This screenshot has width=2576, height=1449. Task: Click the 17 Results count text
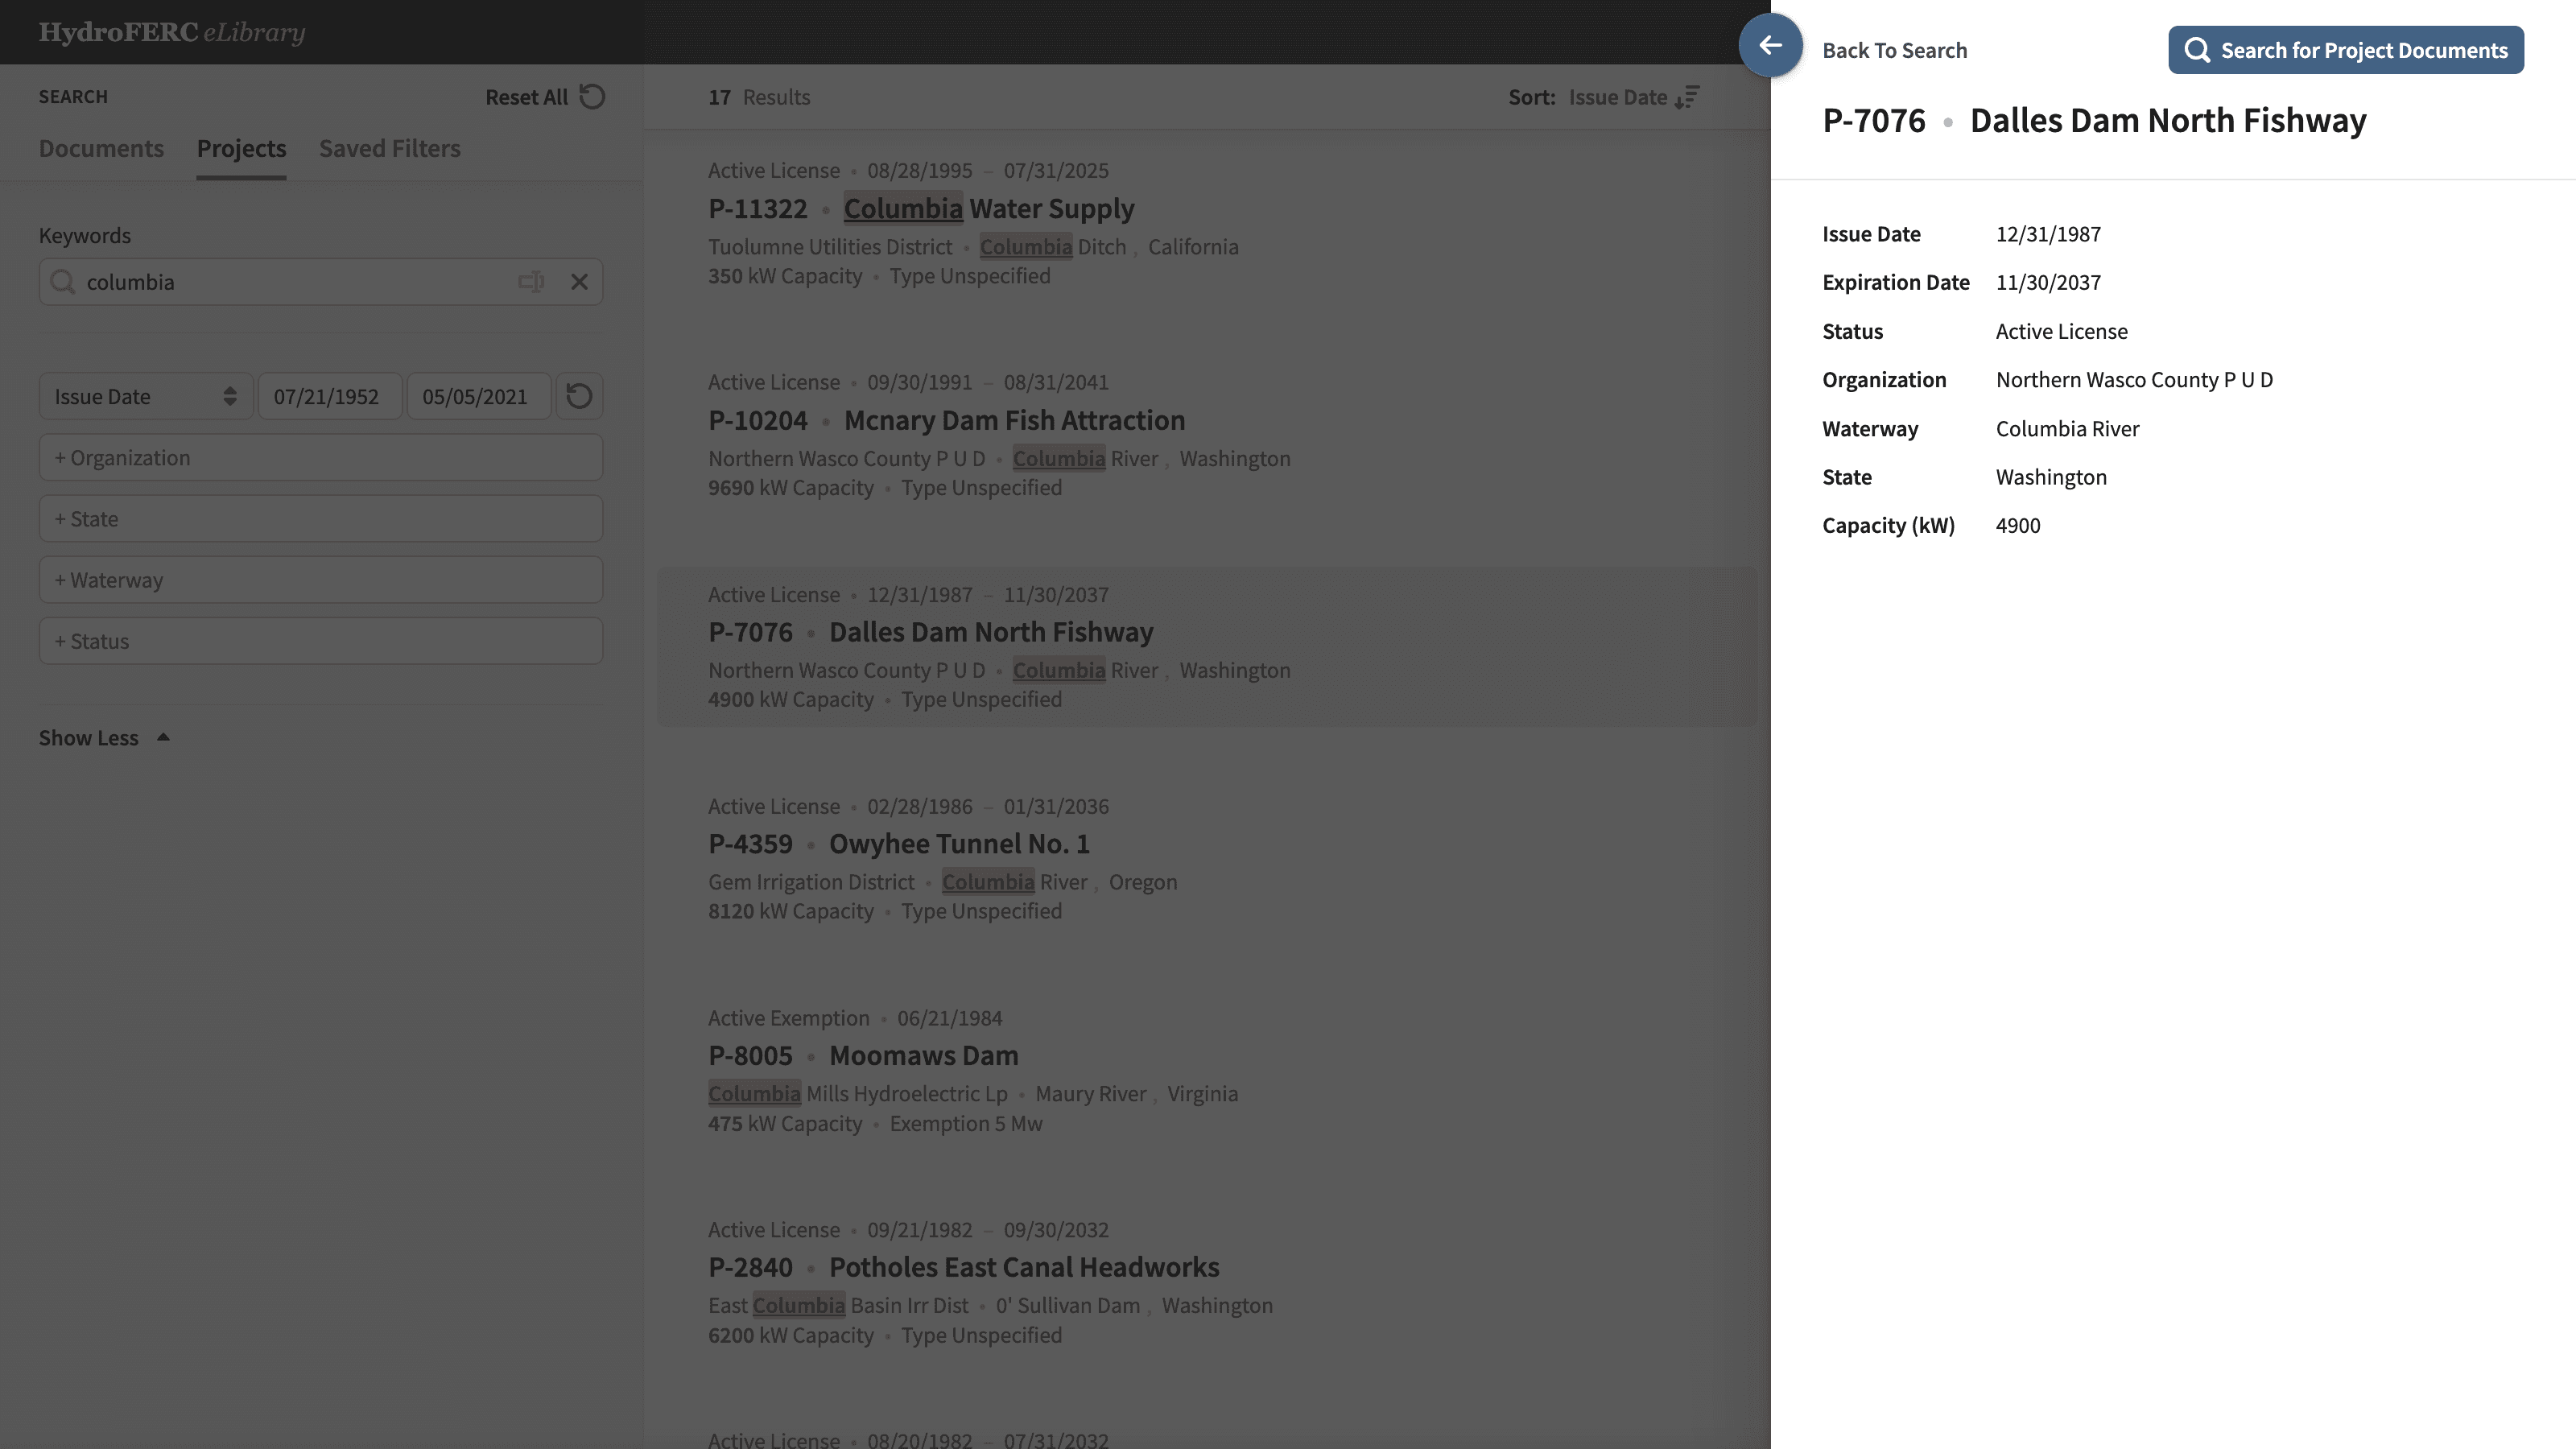point(759,97)
